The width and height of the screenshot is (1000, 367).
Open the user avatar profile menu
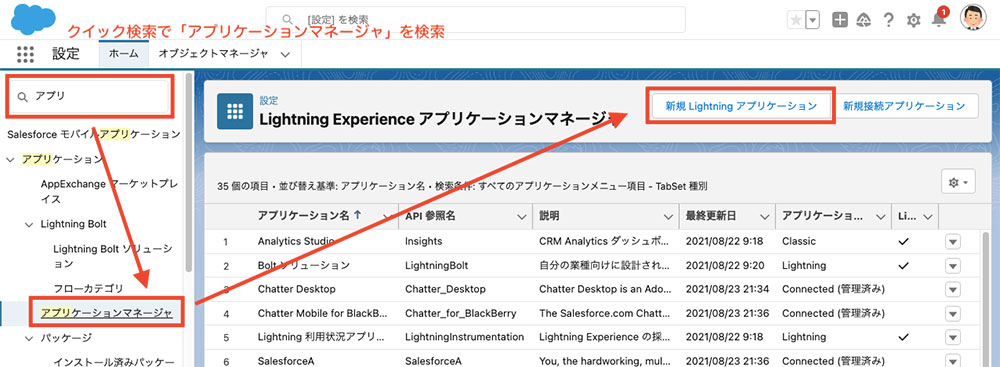coord(973,18)
